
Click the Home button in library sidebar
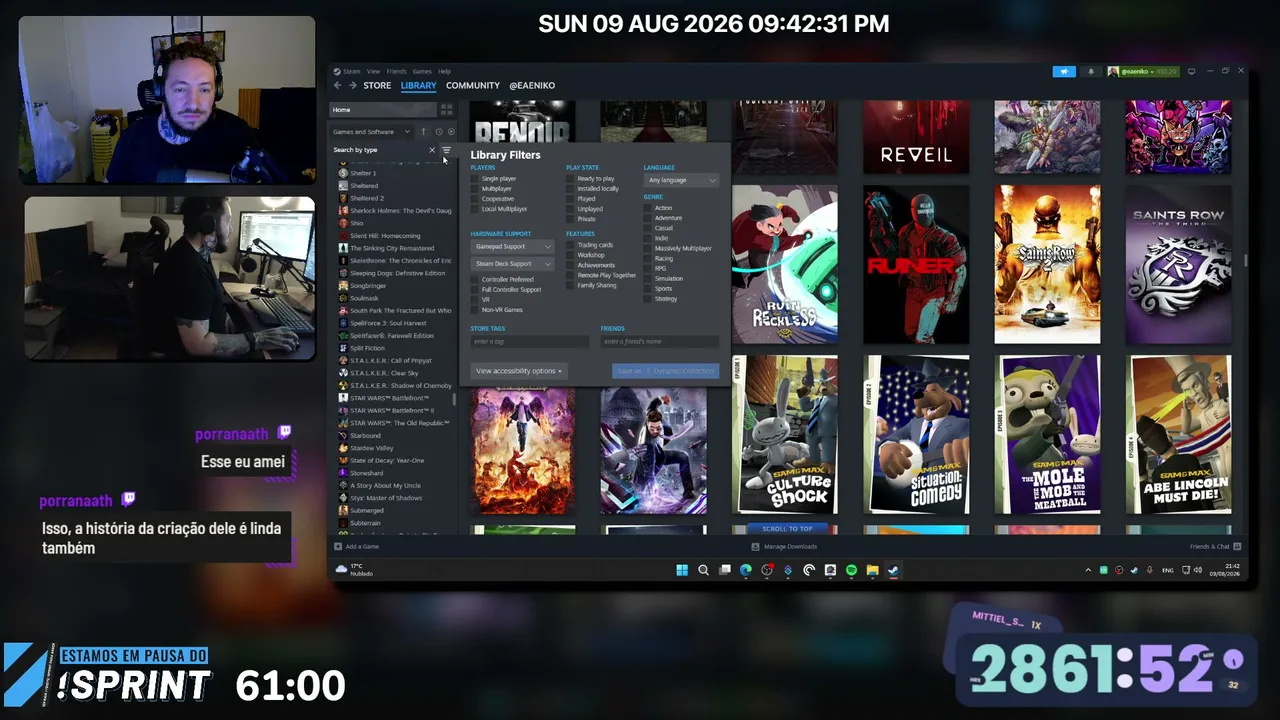[x=381, y=110]
